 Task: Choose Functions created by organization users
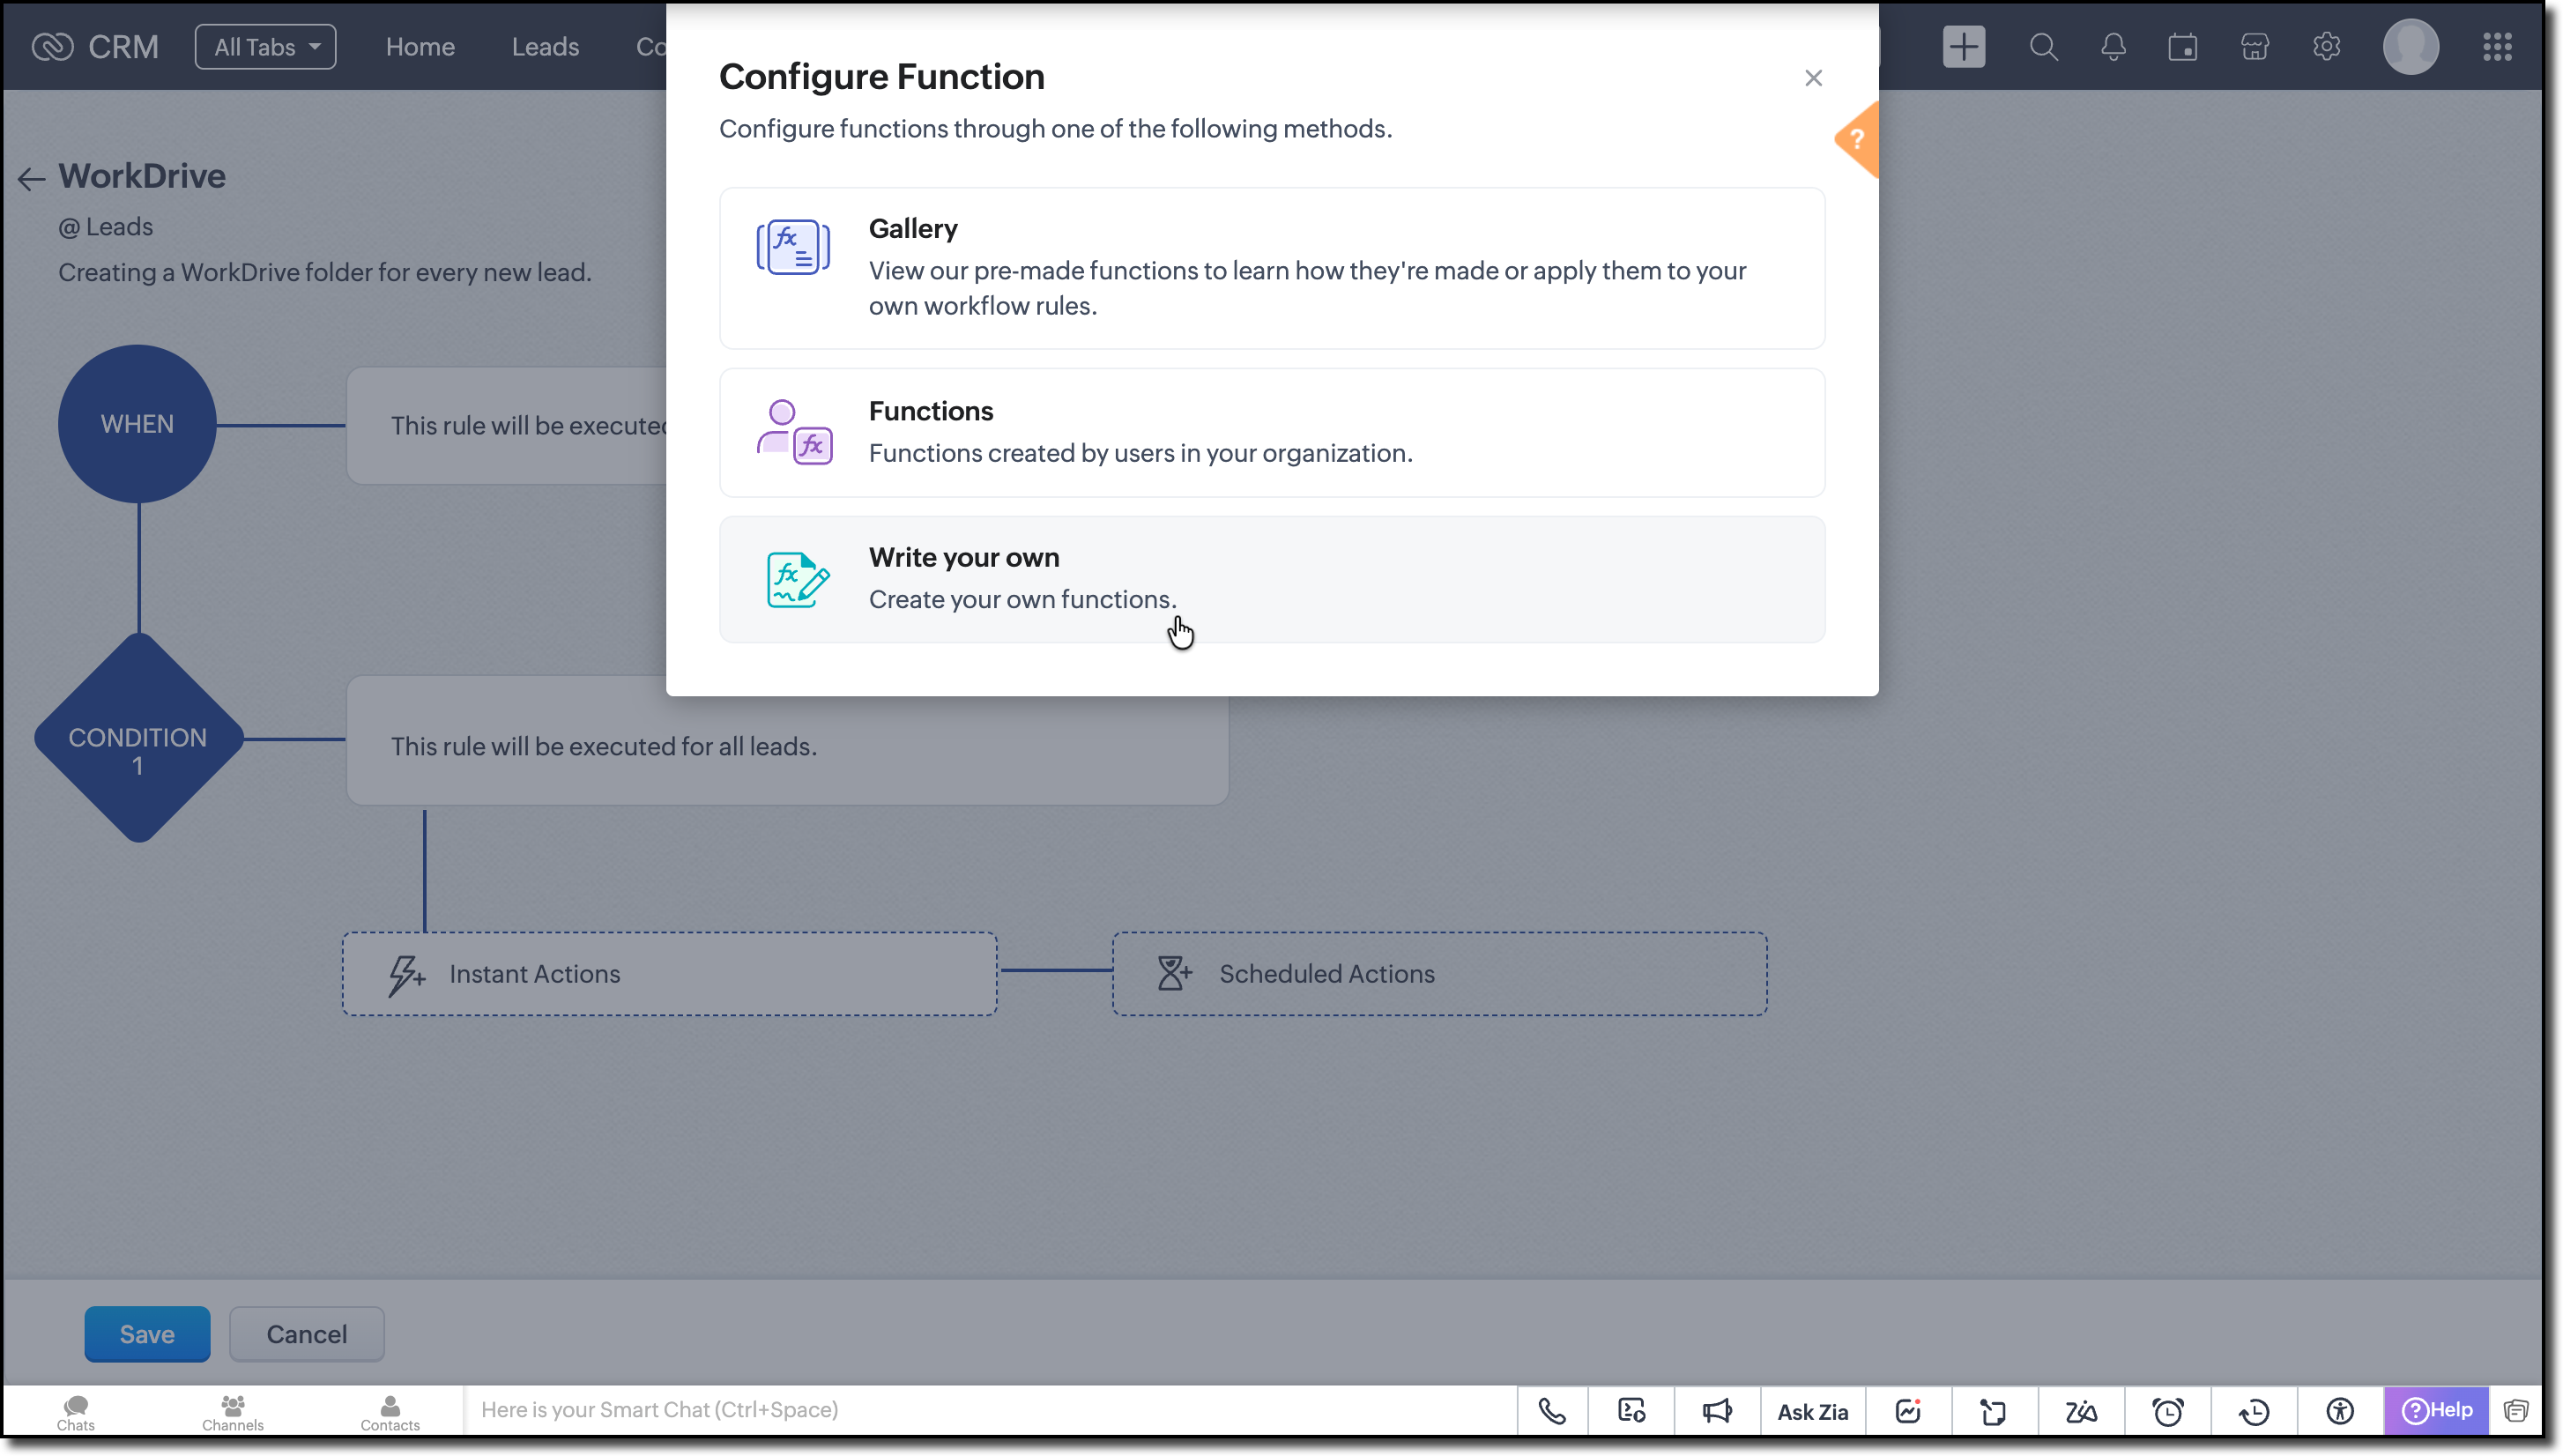click(x=1271, y=432)
